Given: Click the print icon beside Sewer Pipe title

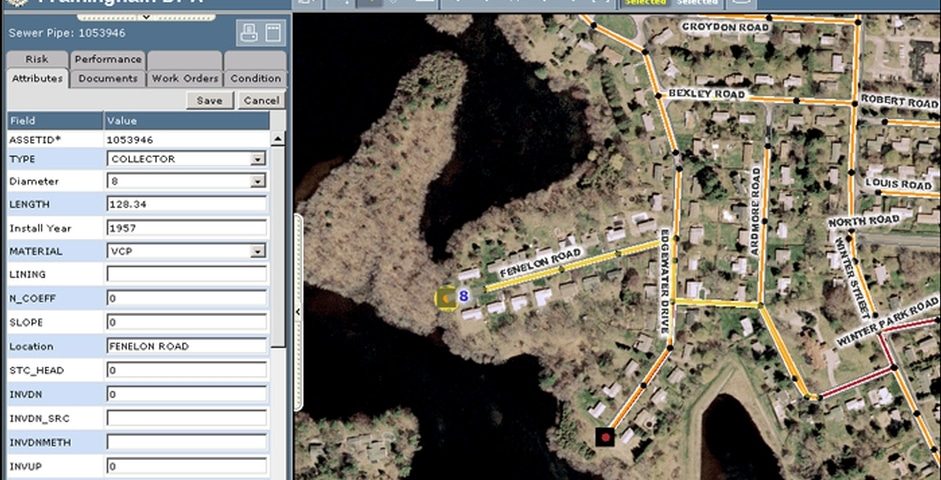Looking at the screenshot, I should [248, 32].
